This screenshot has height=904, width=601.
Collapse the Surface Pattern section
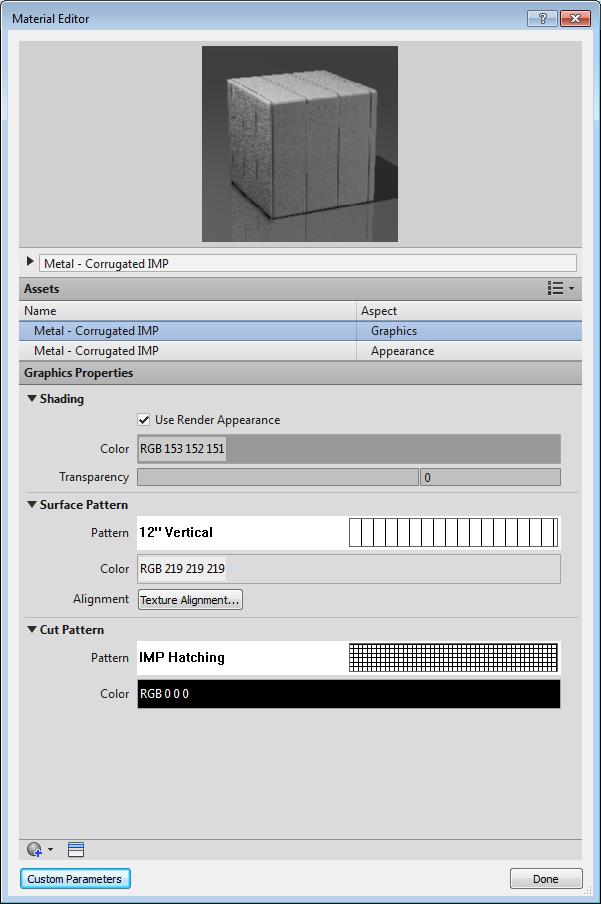[x=32, y=504]
